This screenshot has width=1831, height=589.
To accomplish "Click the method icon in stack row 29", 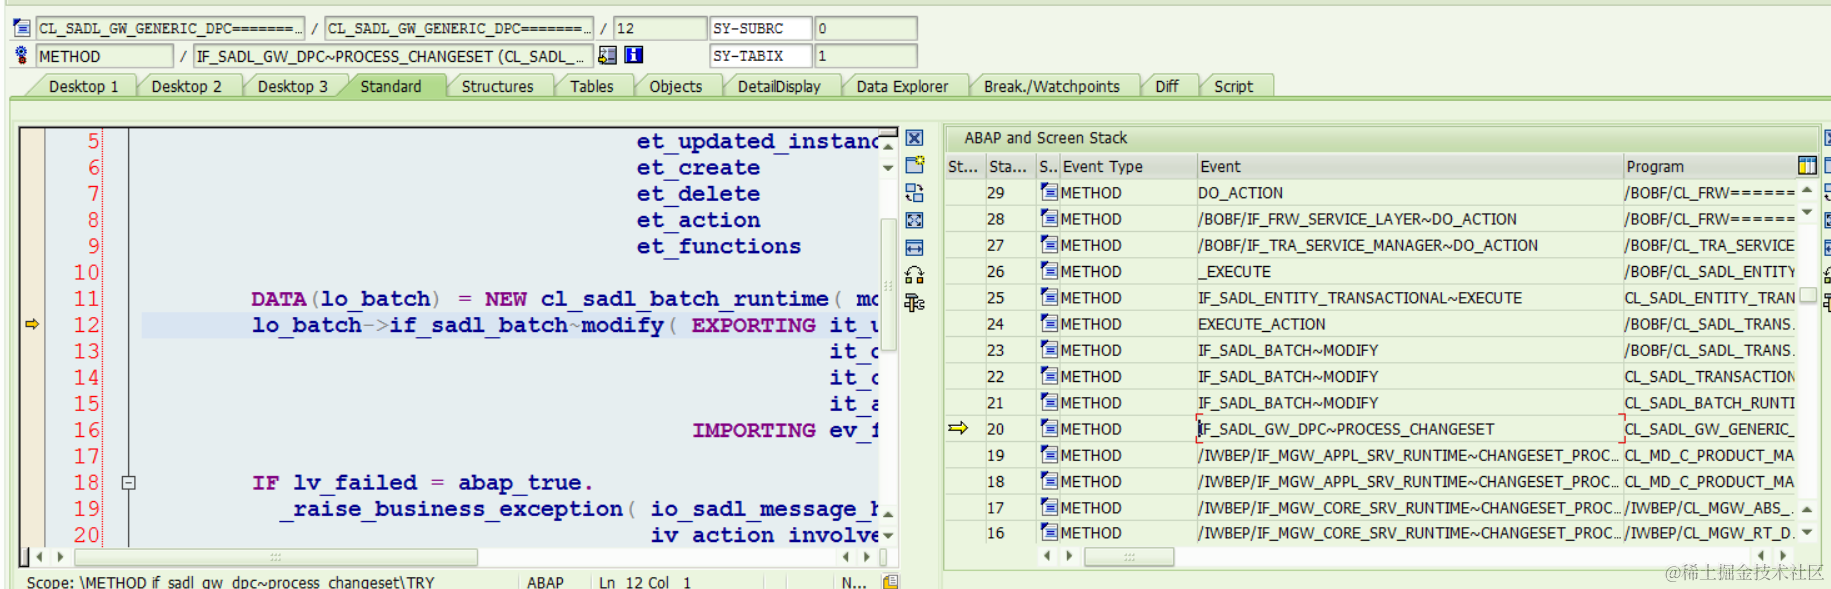I will pos(1049,192).
